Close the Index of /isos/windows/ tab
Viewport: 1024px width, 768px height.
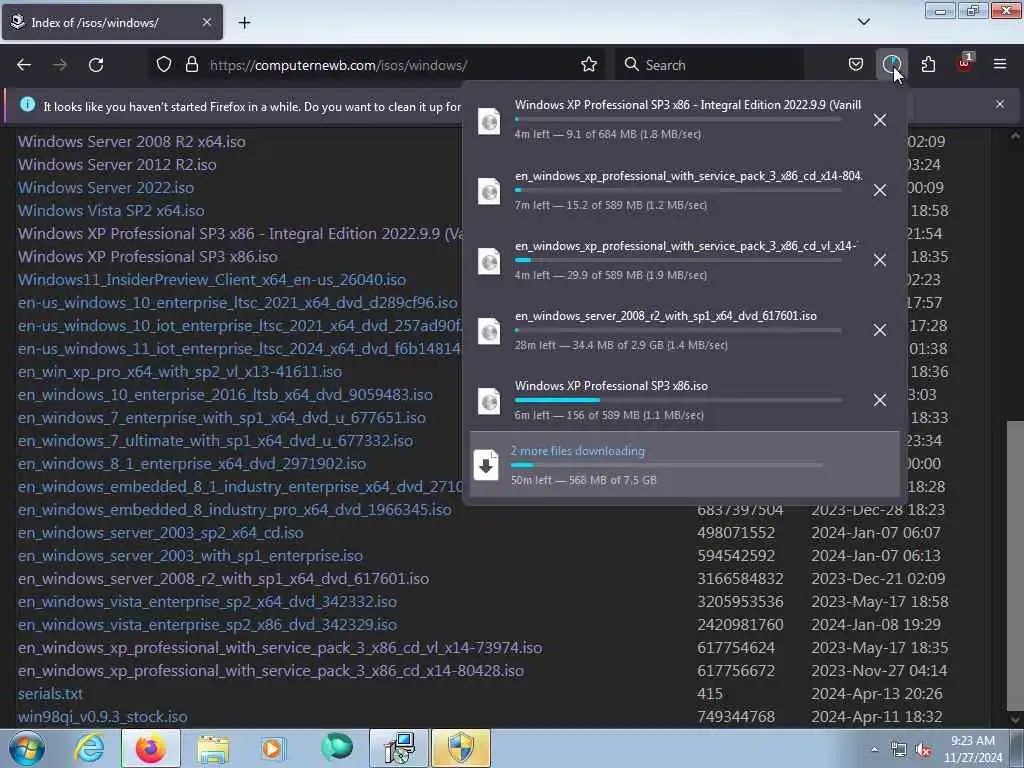click(x=206, y=22)
